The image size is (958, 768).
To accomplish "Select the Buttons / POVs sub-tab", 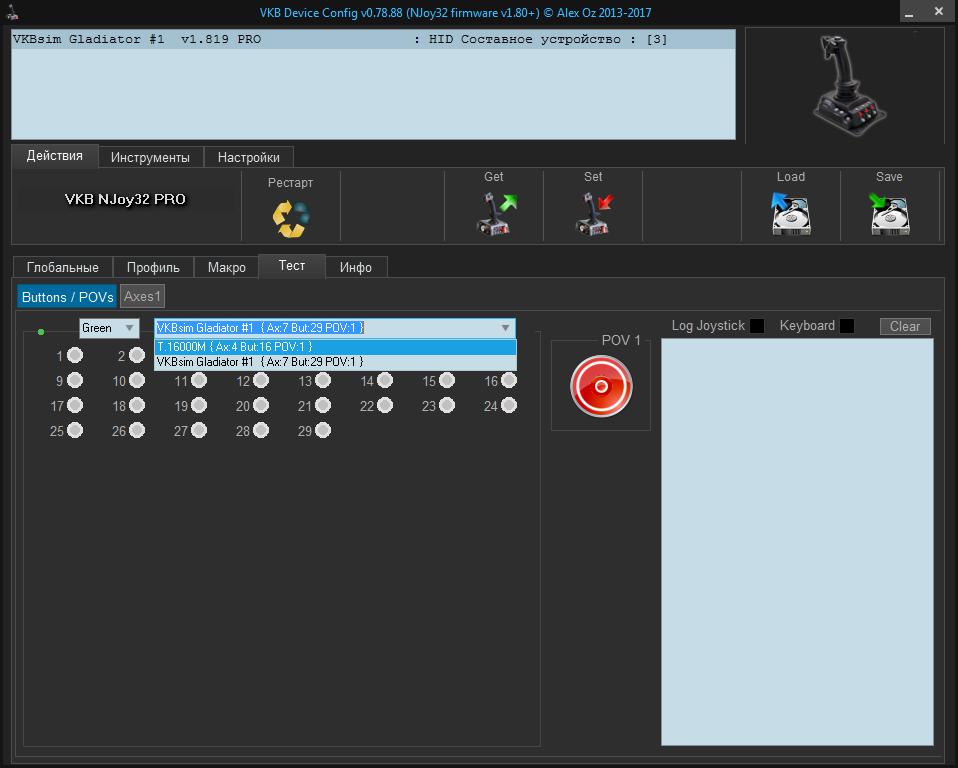I will point(67,297).
